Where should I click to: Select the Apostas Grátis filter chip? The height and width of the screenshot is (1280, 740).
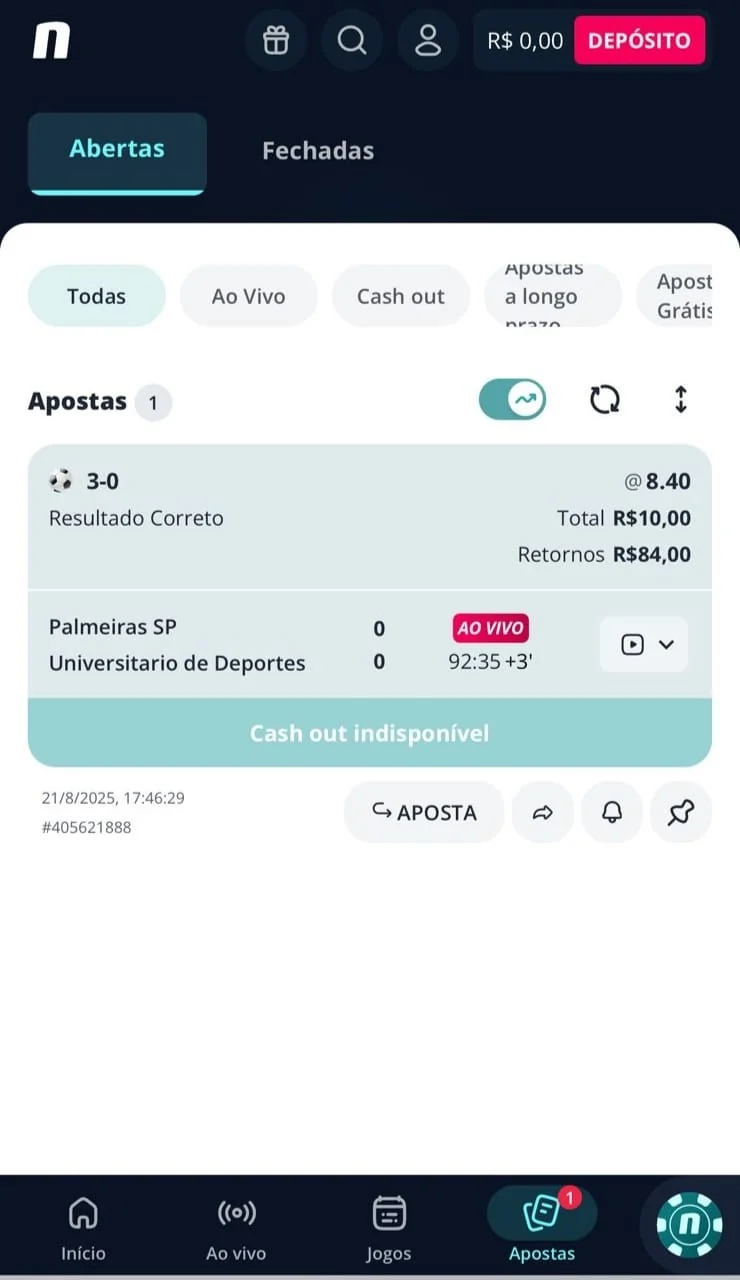(x=690, y=296)
